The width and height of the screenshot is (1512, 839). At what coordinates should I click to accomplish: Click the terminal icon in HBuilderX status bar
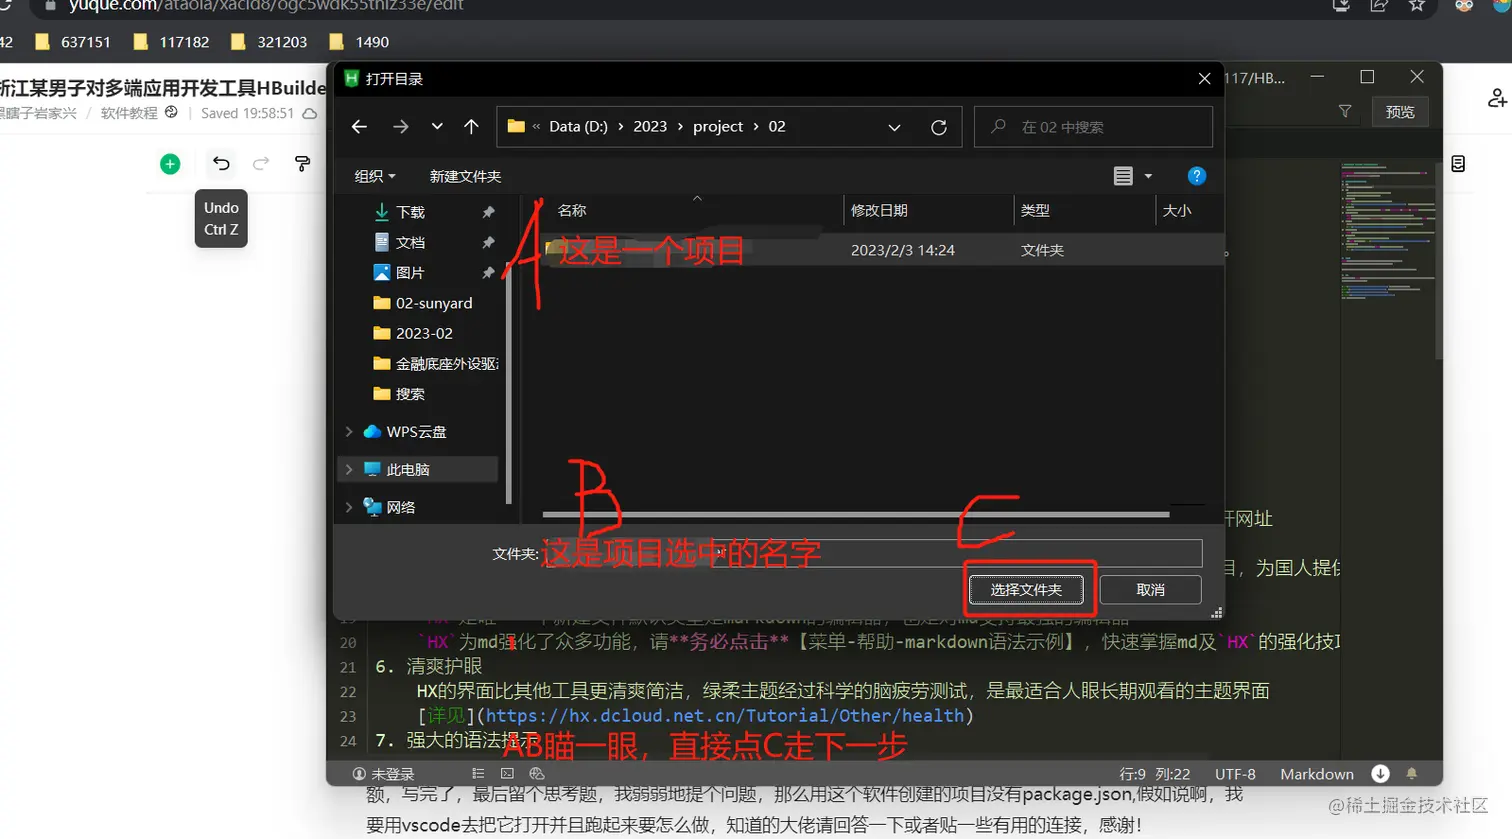(x=507, y=774)
